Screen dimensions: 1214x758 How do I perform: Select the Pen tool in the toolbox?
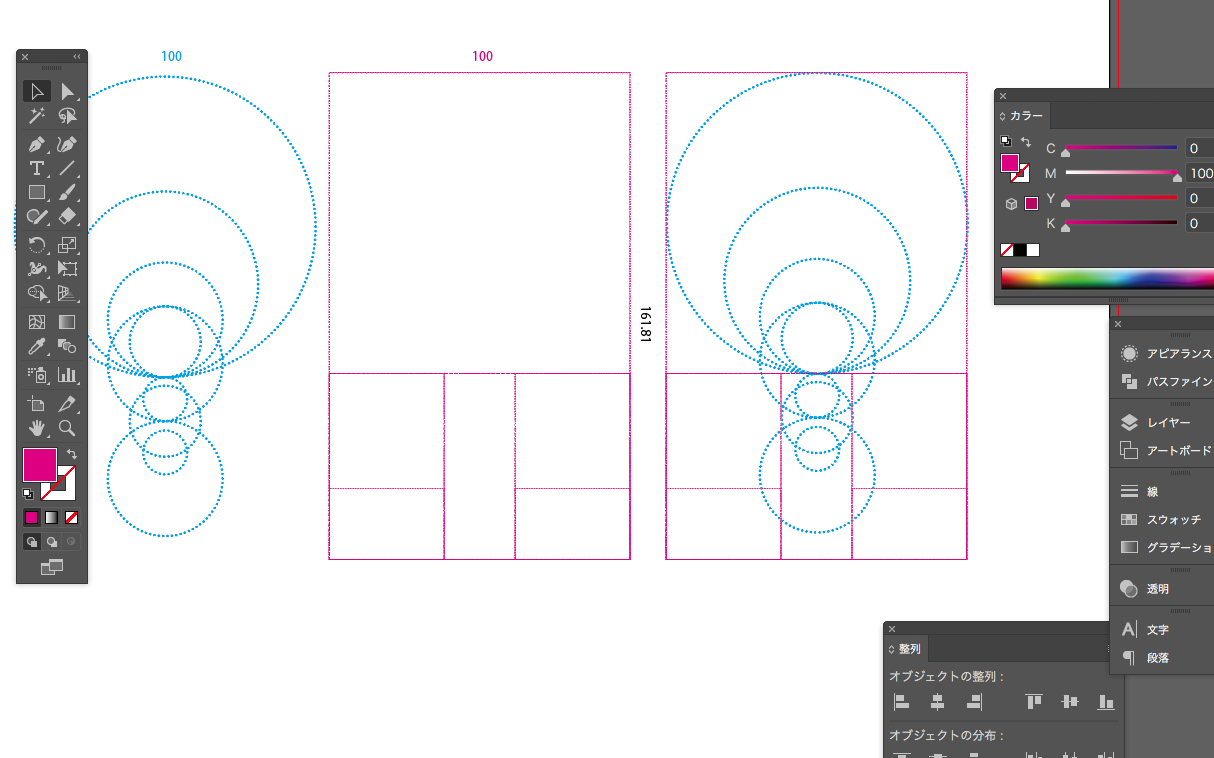37,144
